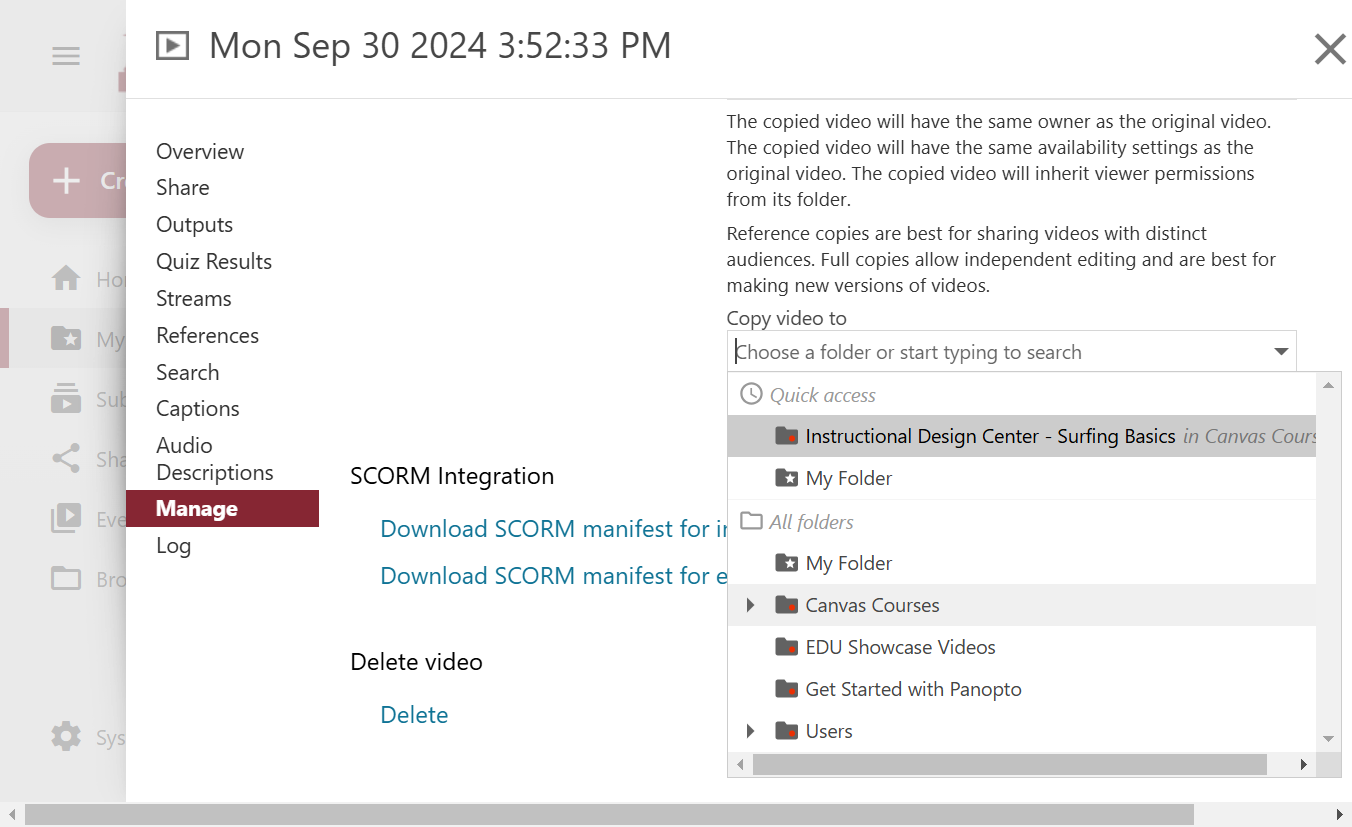Click dropdown list scroll down arrow
This screenshot has width=1352, height=827.
click(1329, 739)
